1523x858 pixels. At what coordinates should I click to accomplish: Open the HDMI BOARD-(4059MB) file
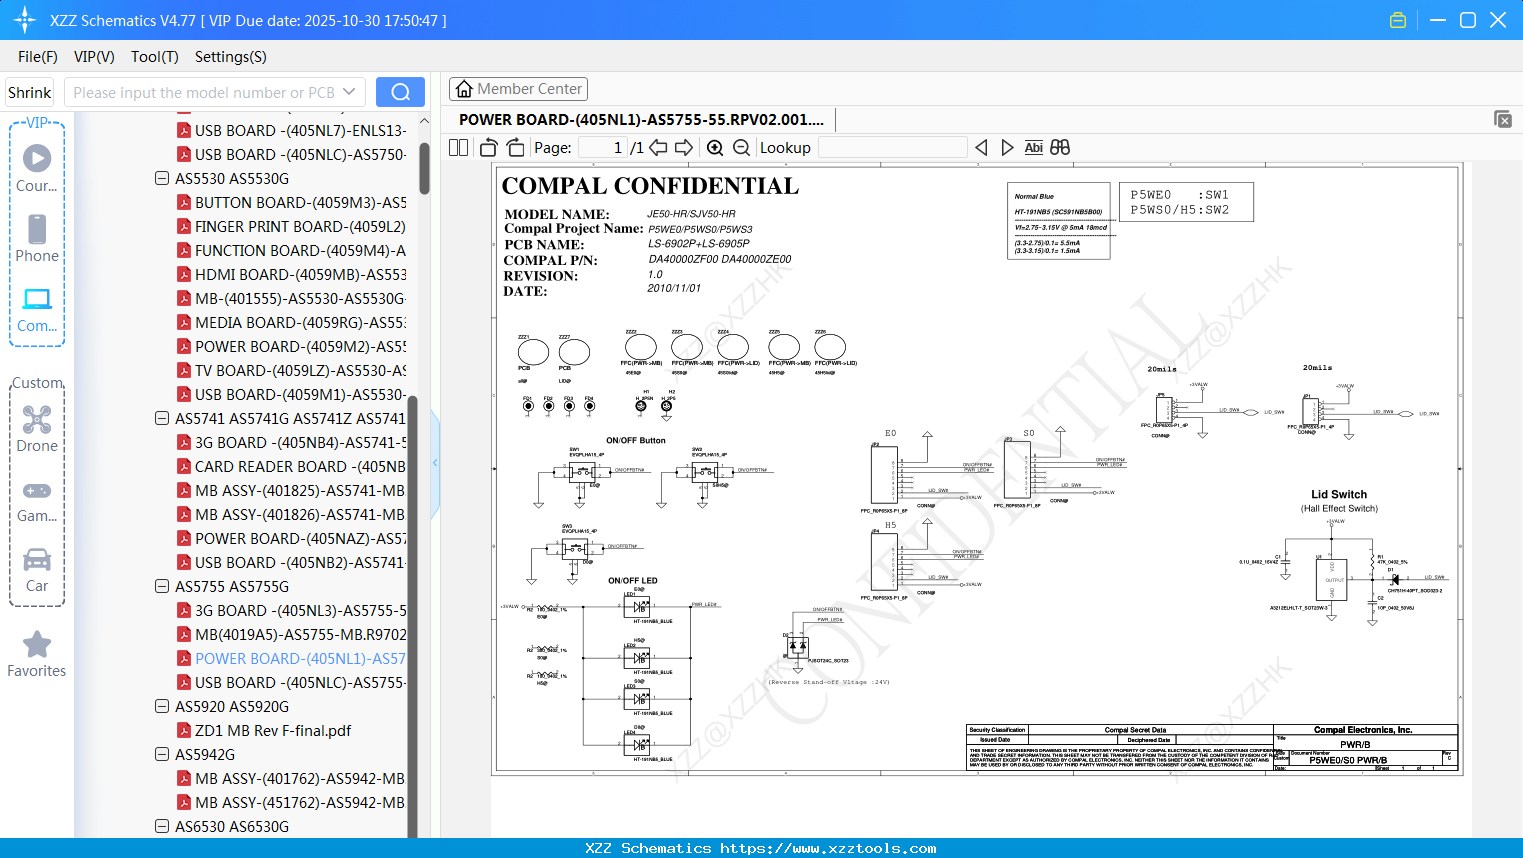click(300, 274)
